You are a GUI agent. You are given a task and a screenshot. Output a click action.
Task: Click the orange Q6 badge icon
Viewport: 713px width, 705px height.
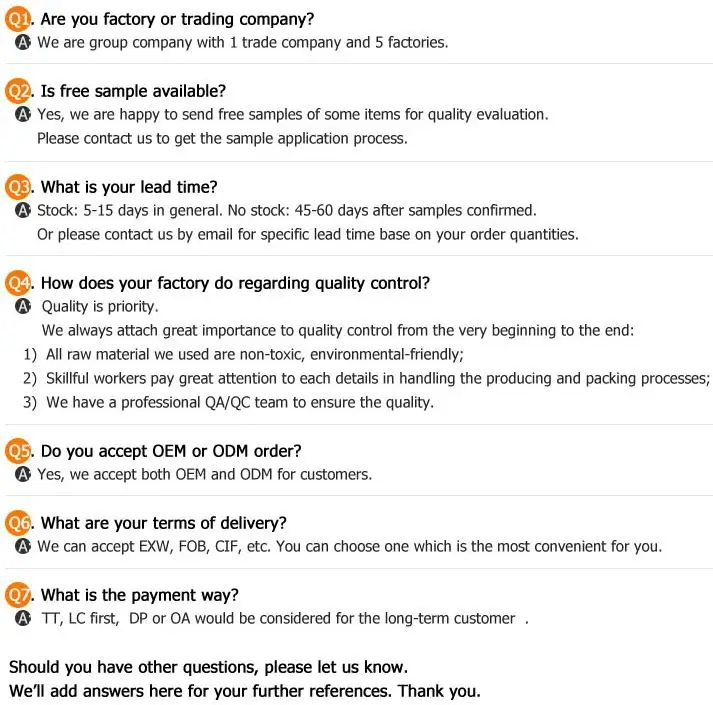click(x=18, y=523)
